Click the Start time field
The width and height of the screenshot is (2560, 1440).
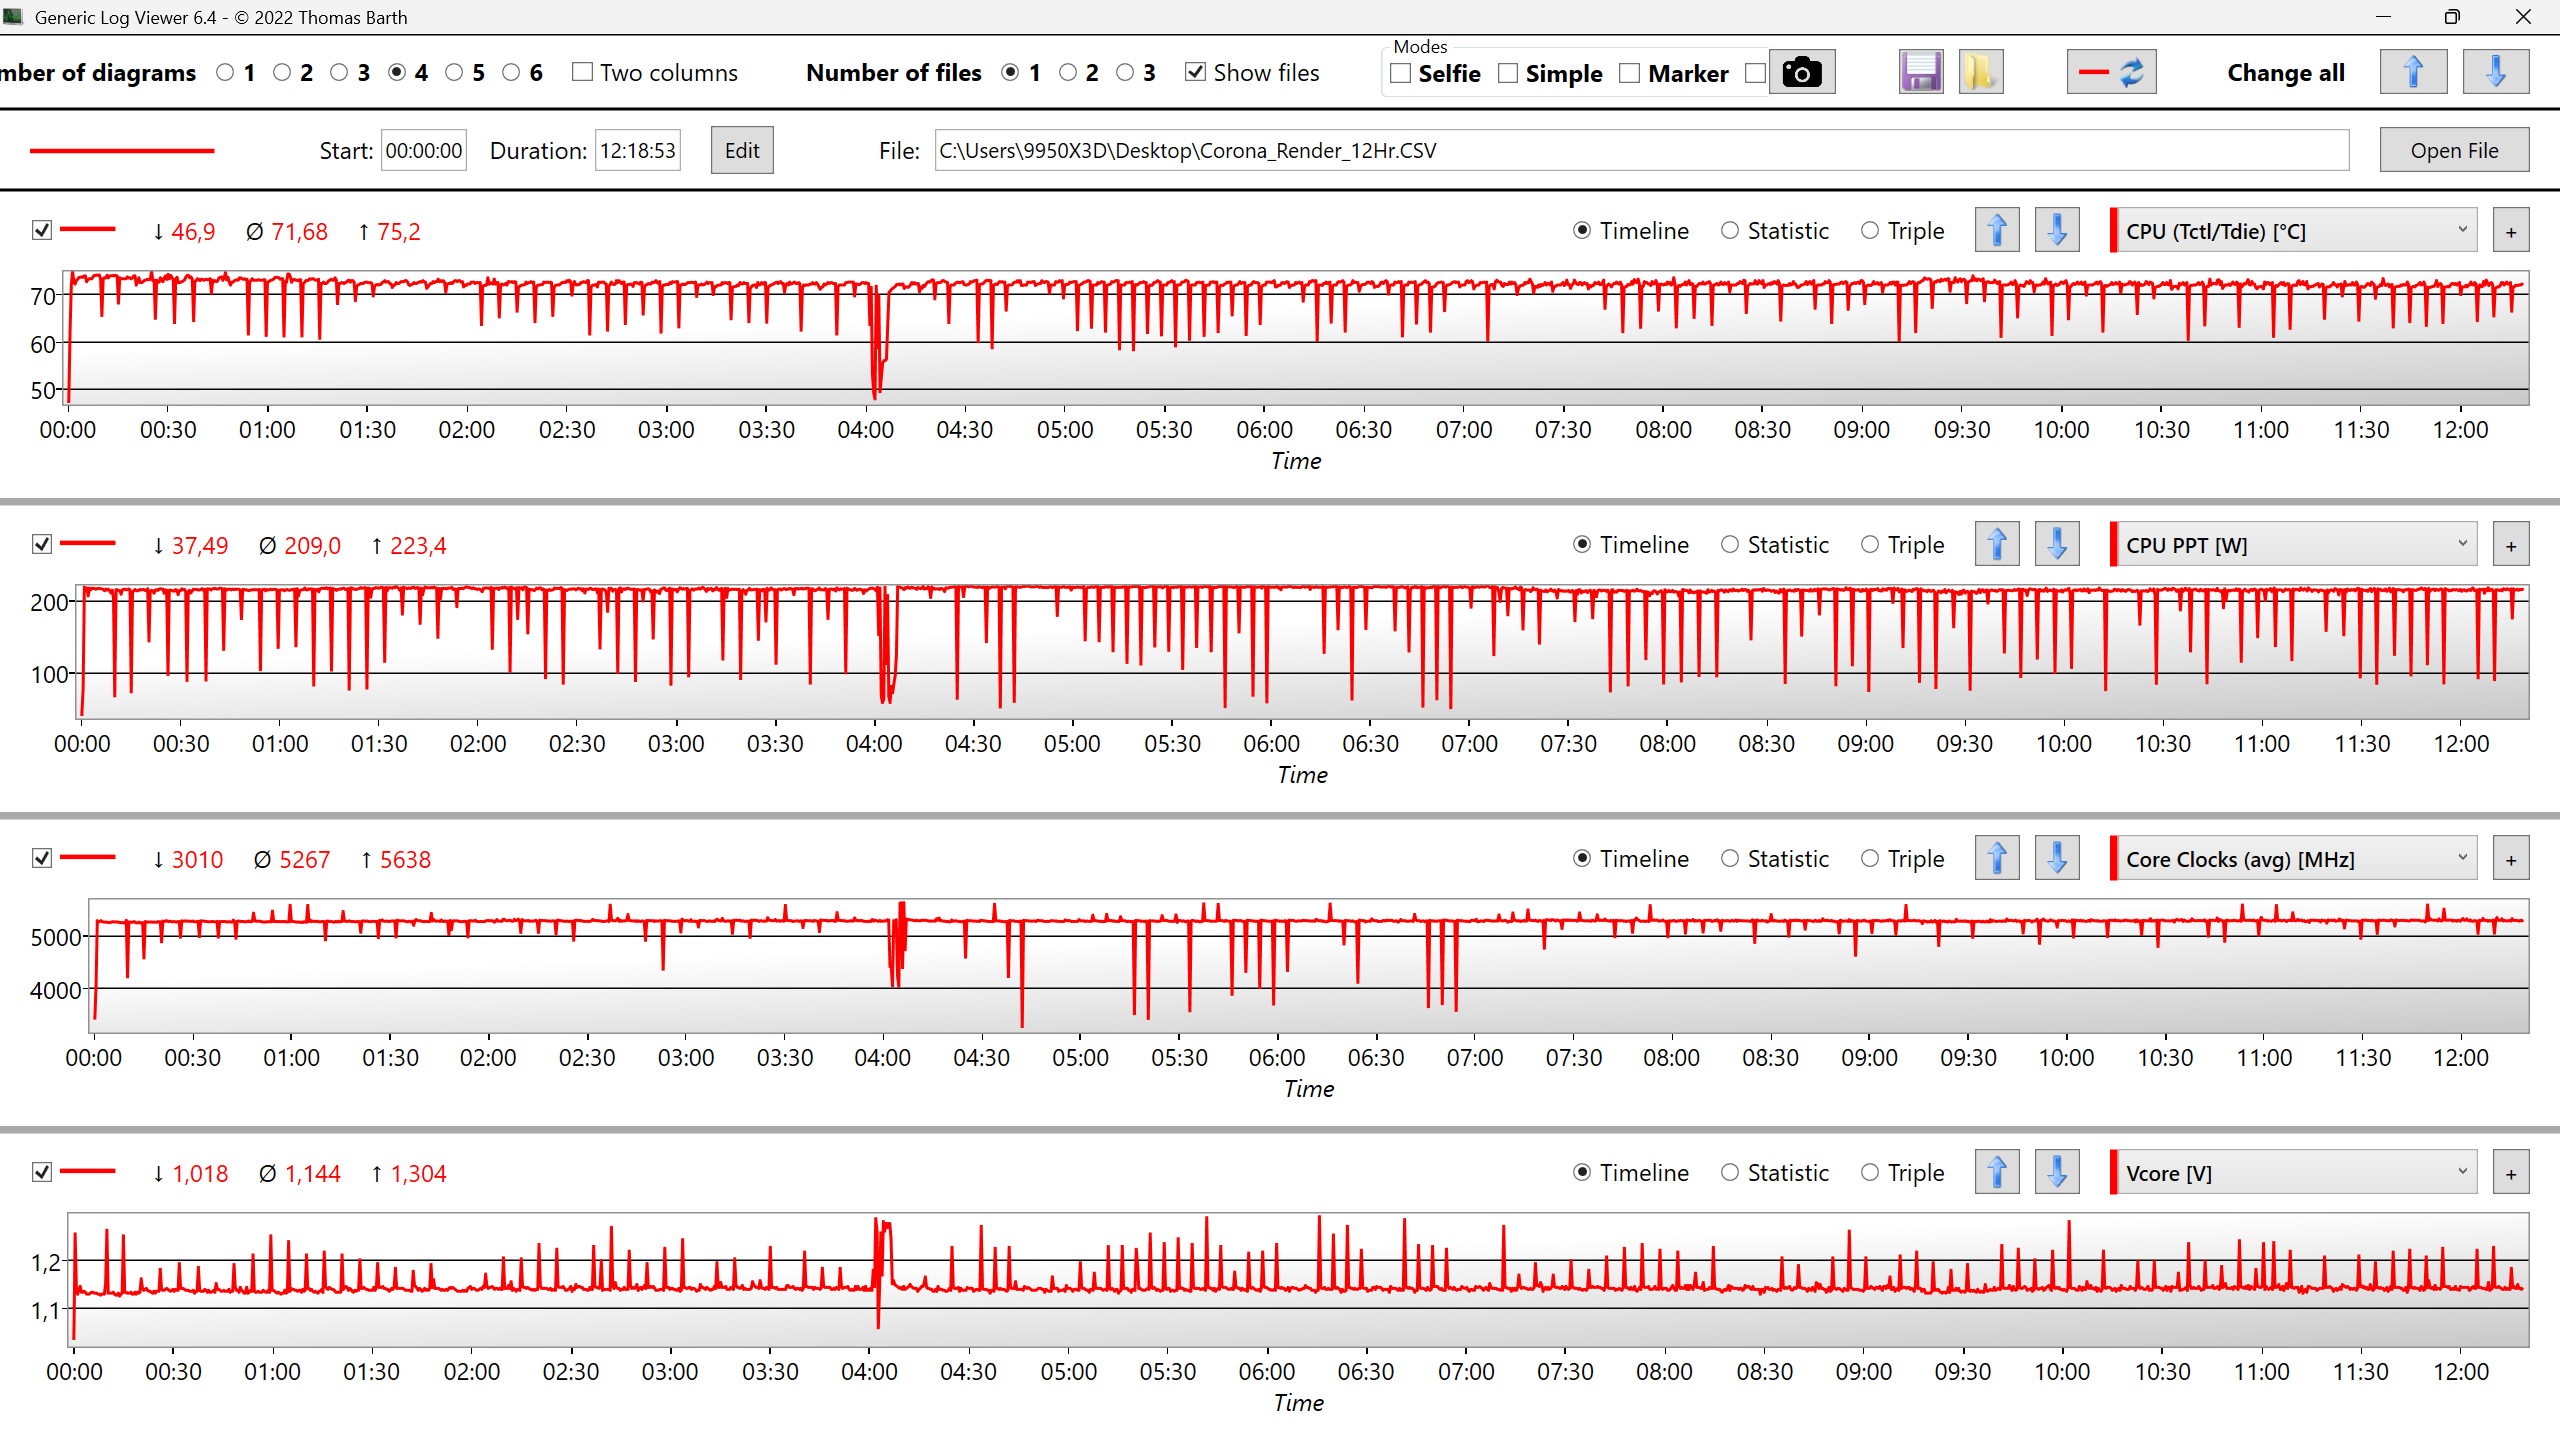pyautogui.click(x=424, y=150)
